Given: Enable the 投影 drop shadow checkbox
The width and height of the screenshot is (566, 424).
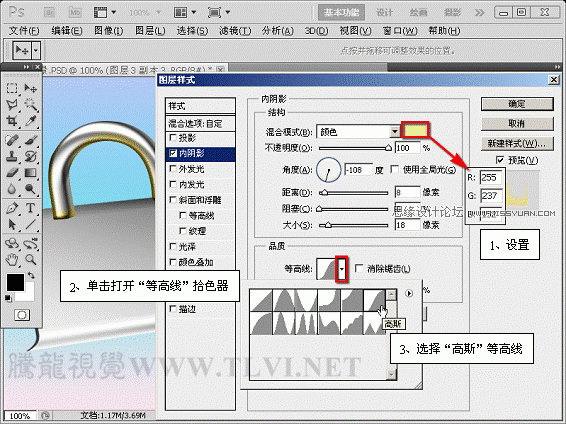Looking at the screenshot, I should (173, 137).
